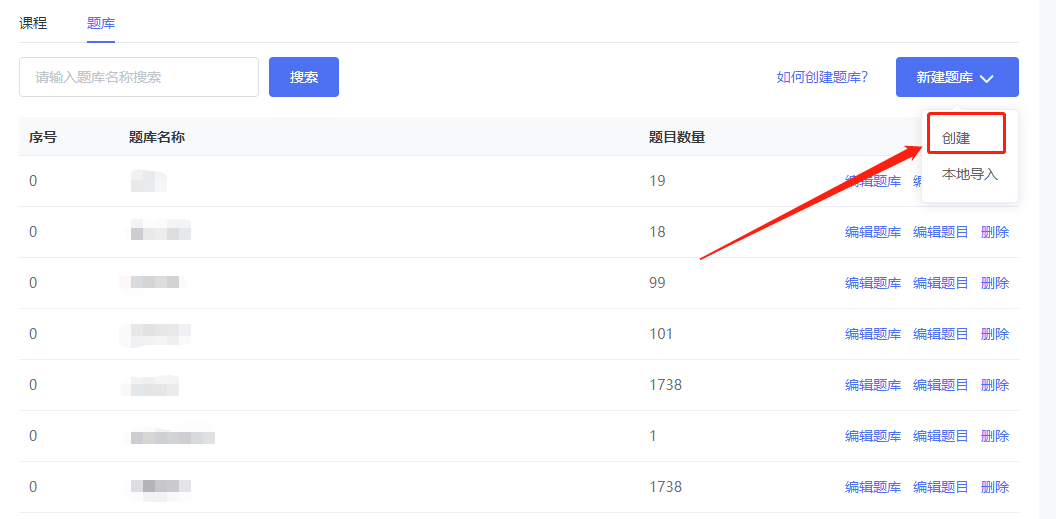Select the 题库 tab
This screenshot has height=519, width=1056.
[x=101, y=23]
